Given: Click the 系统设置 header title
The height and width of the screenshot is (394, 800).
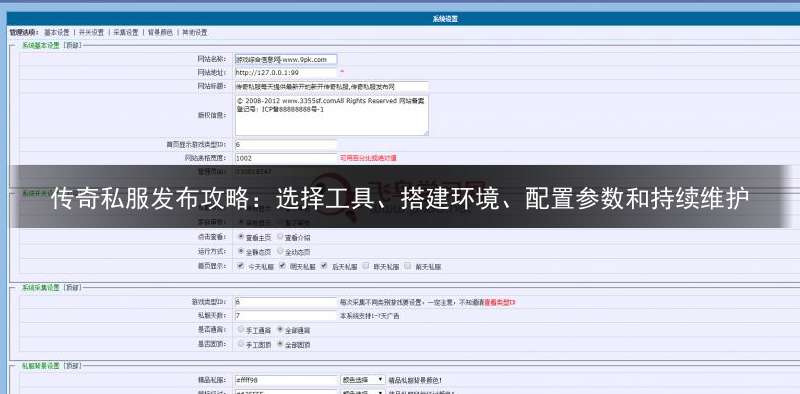Looking at the screenshot, I should coord(445,19).
